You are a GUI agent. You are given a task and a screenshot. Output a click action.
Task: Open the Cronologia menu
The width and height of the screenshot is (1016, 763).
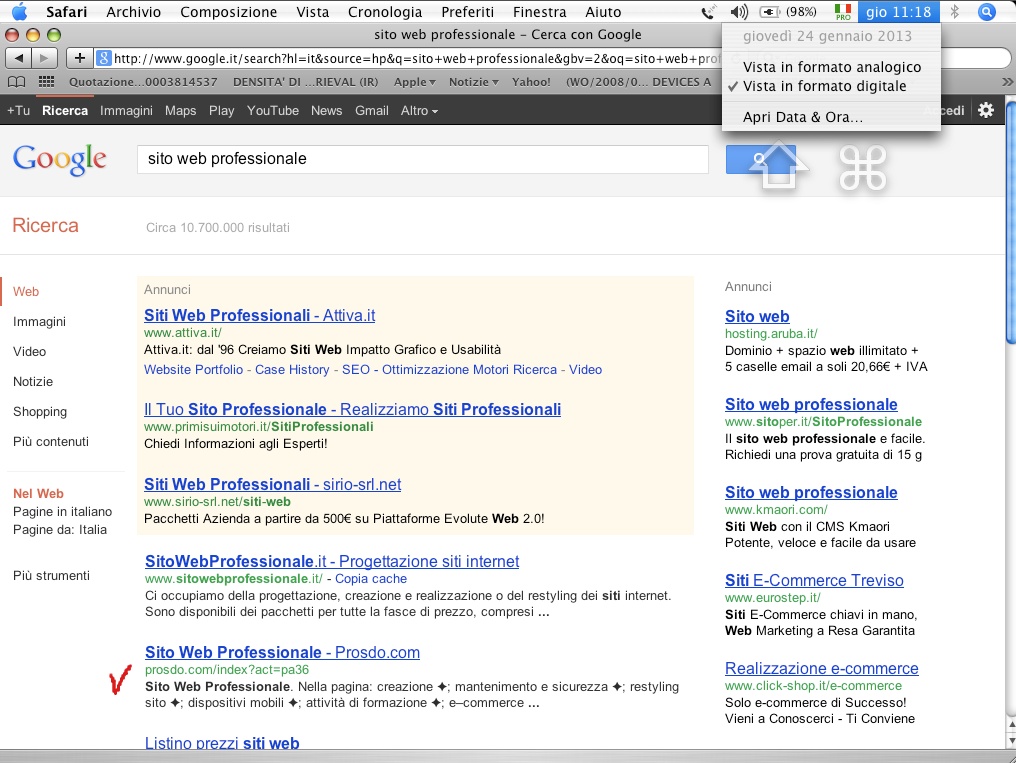point(385,12)
